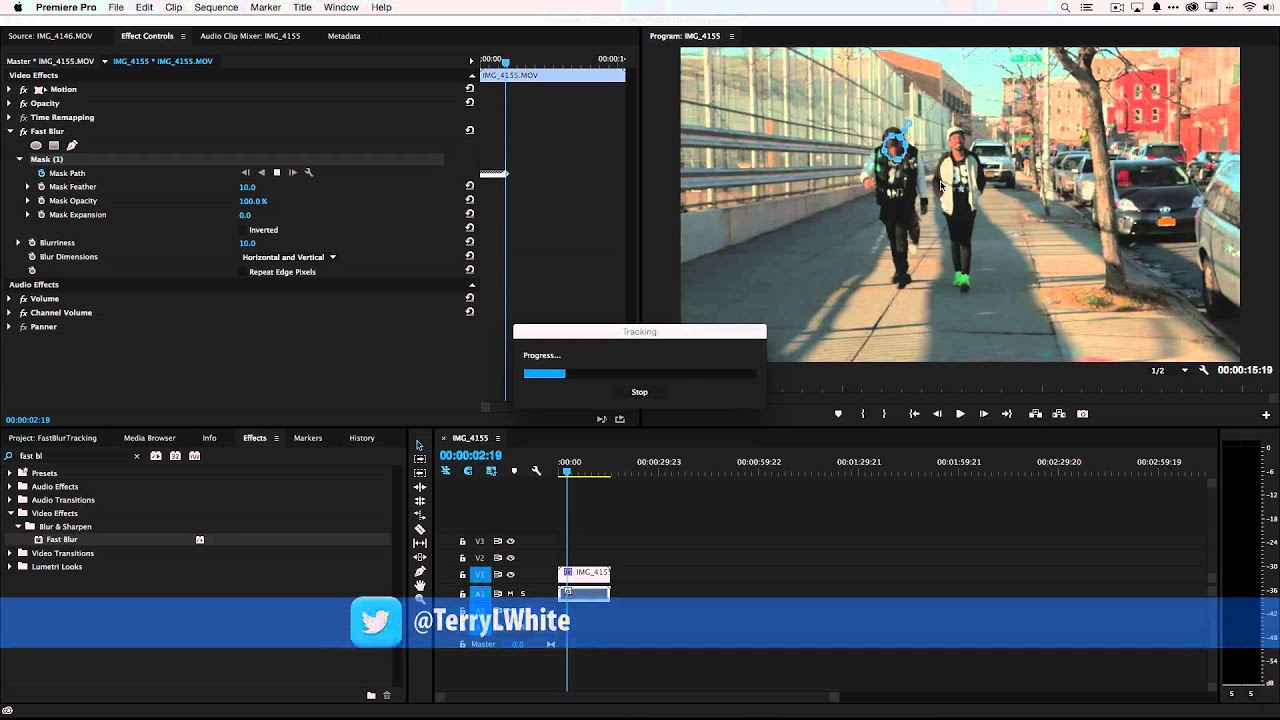Collapse the Blur & Sharpen folder
This screenshot has height=720, width=1280.
(x=18, y=526)
